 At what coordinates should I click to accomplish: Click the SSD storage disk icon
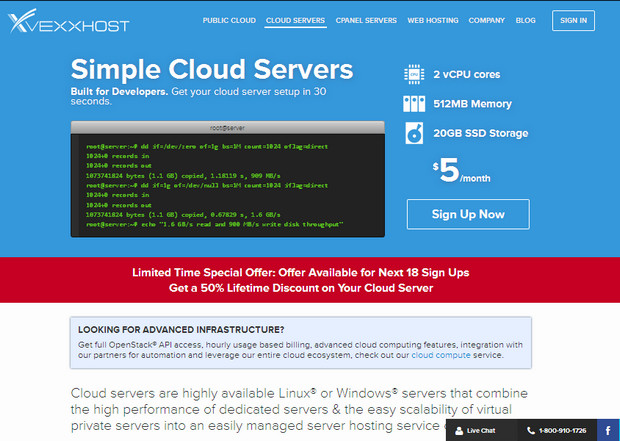pos(414,133)
